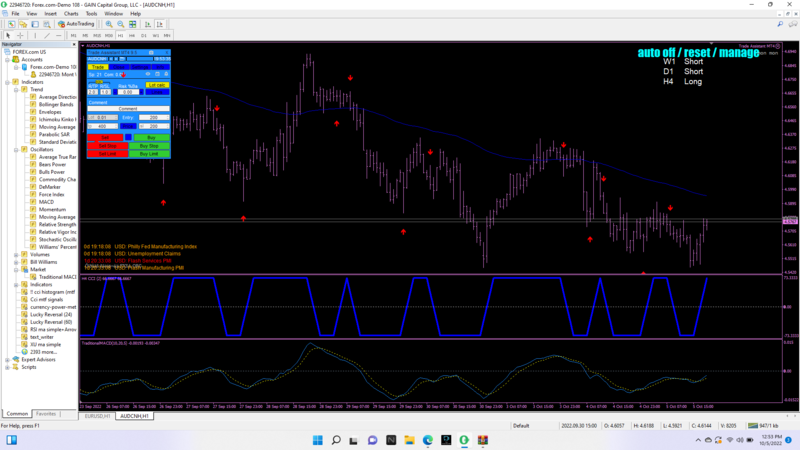Tile chart windows using grid icon
Viewport: 800px width, 450px height.
point(133,24)
